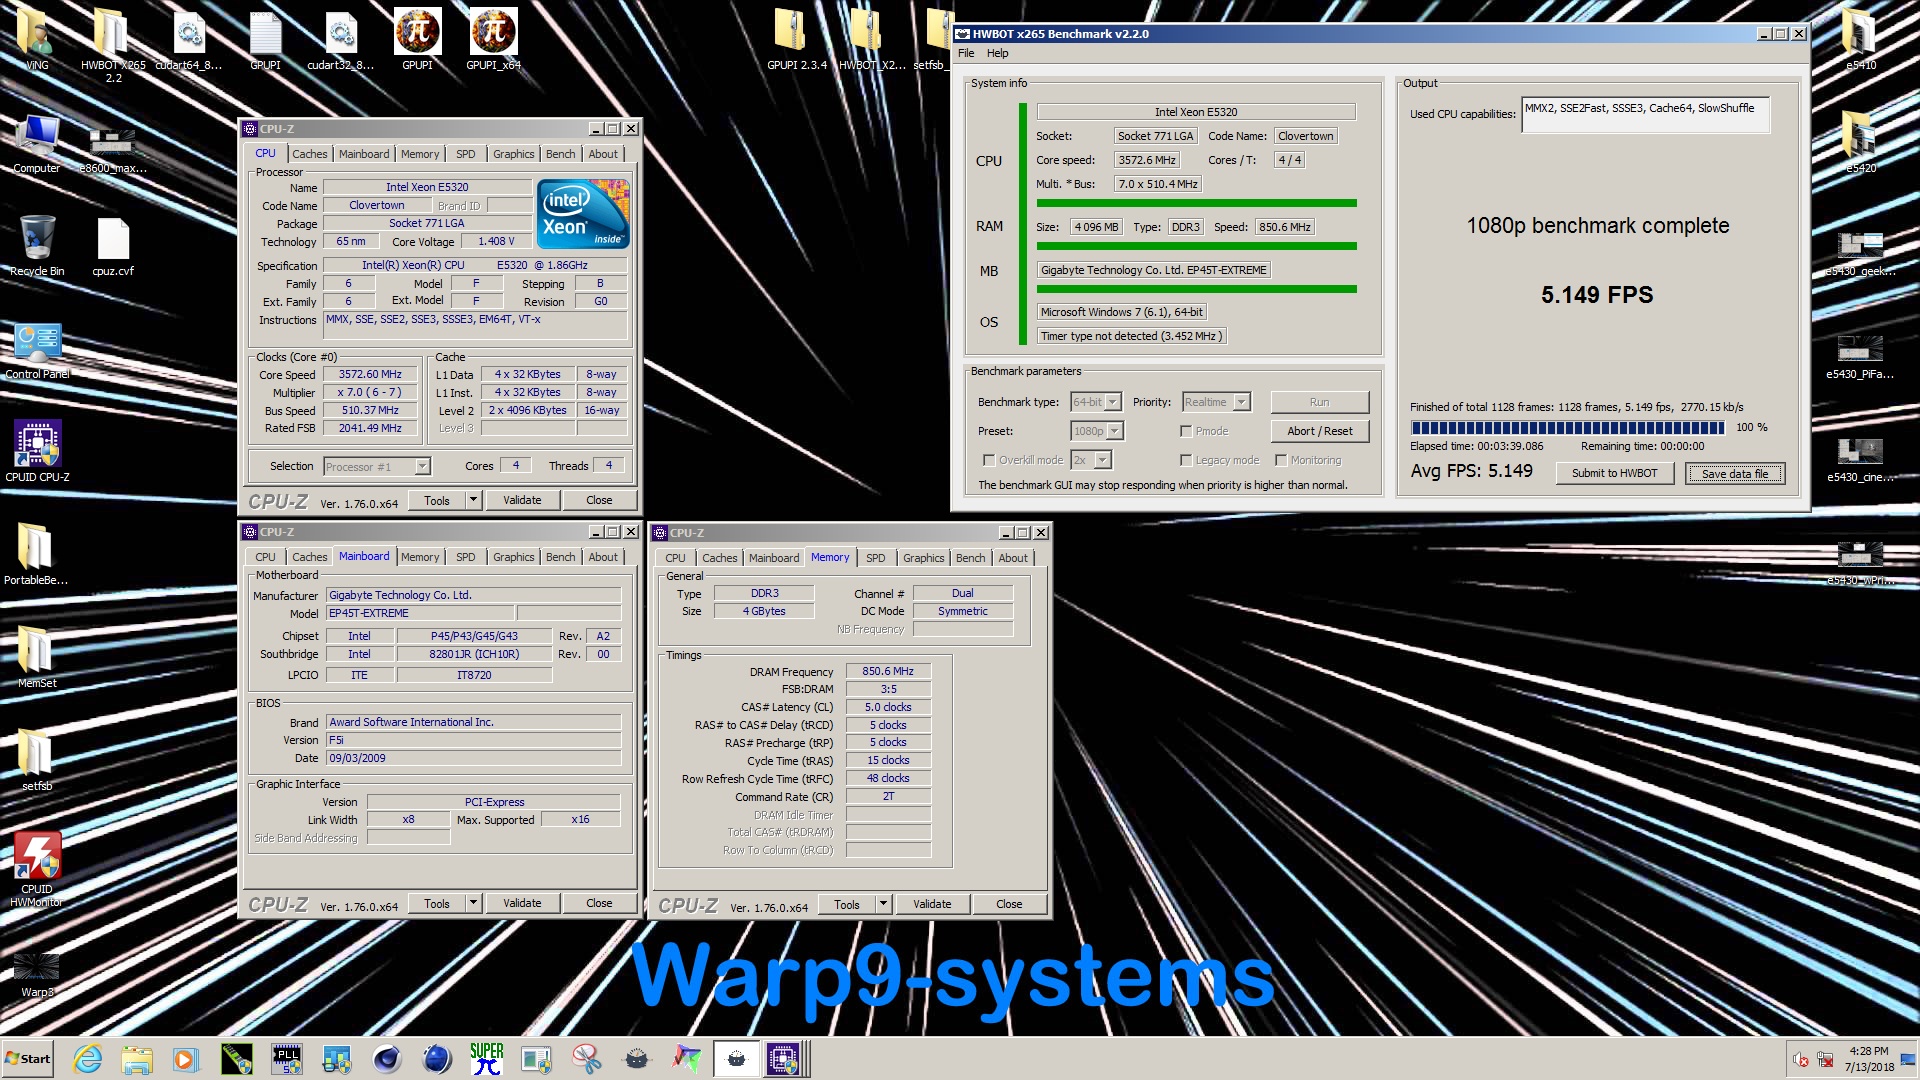Click the BIOS Date field 09/03/2009
Viewport: 1920px width, 1080px height.
tap(473, 759)
